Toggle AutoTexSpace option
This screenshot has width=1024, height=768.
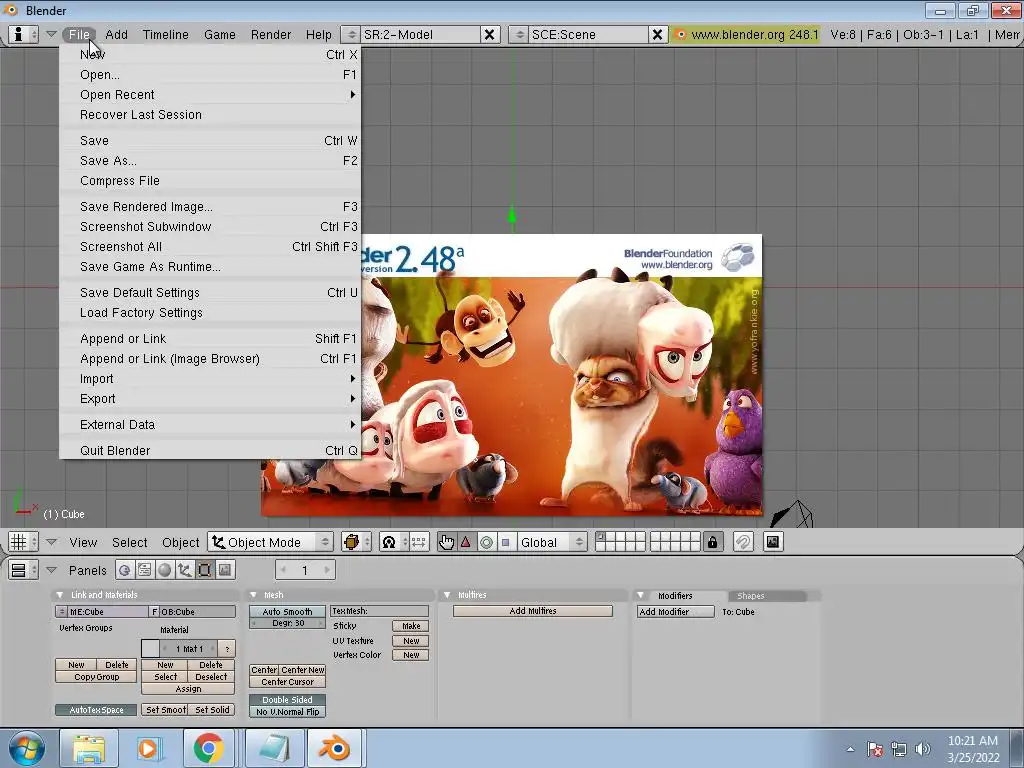pyautogui.click(x=96, y=710)
